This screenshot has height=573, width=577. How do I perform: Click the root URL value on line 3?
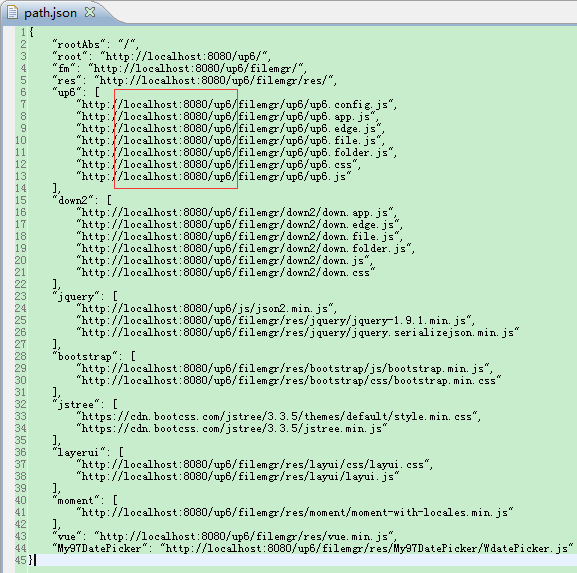(x=185, y=57)
